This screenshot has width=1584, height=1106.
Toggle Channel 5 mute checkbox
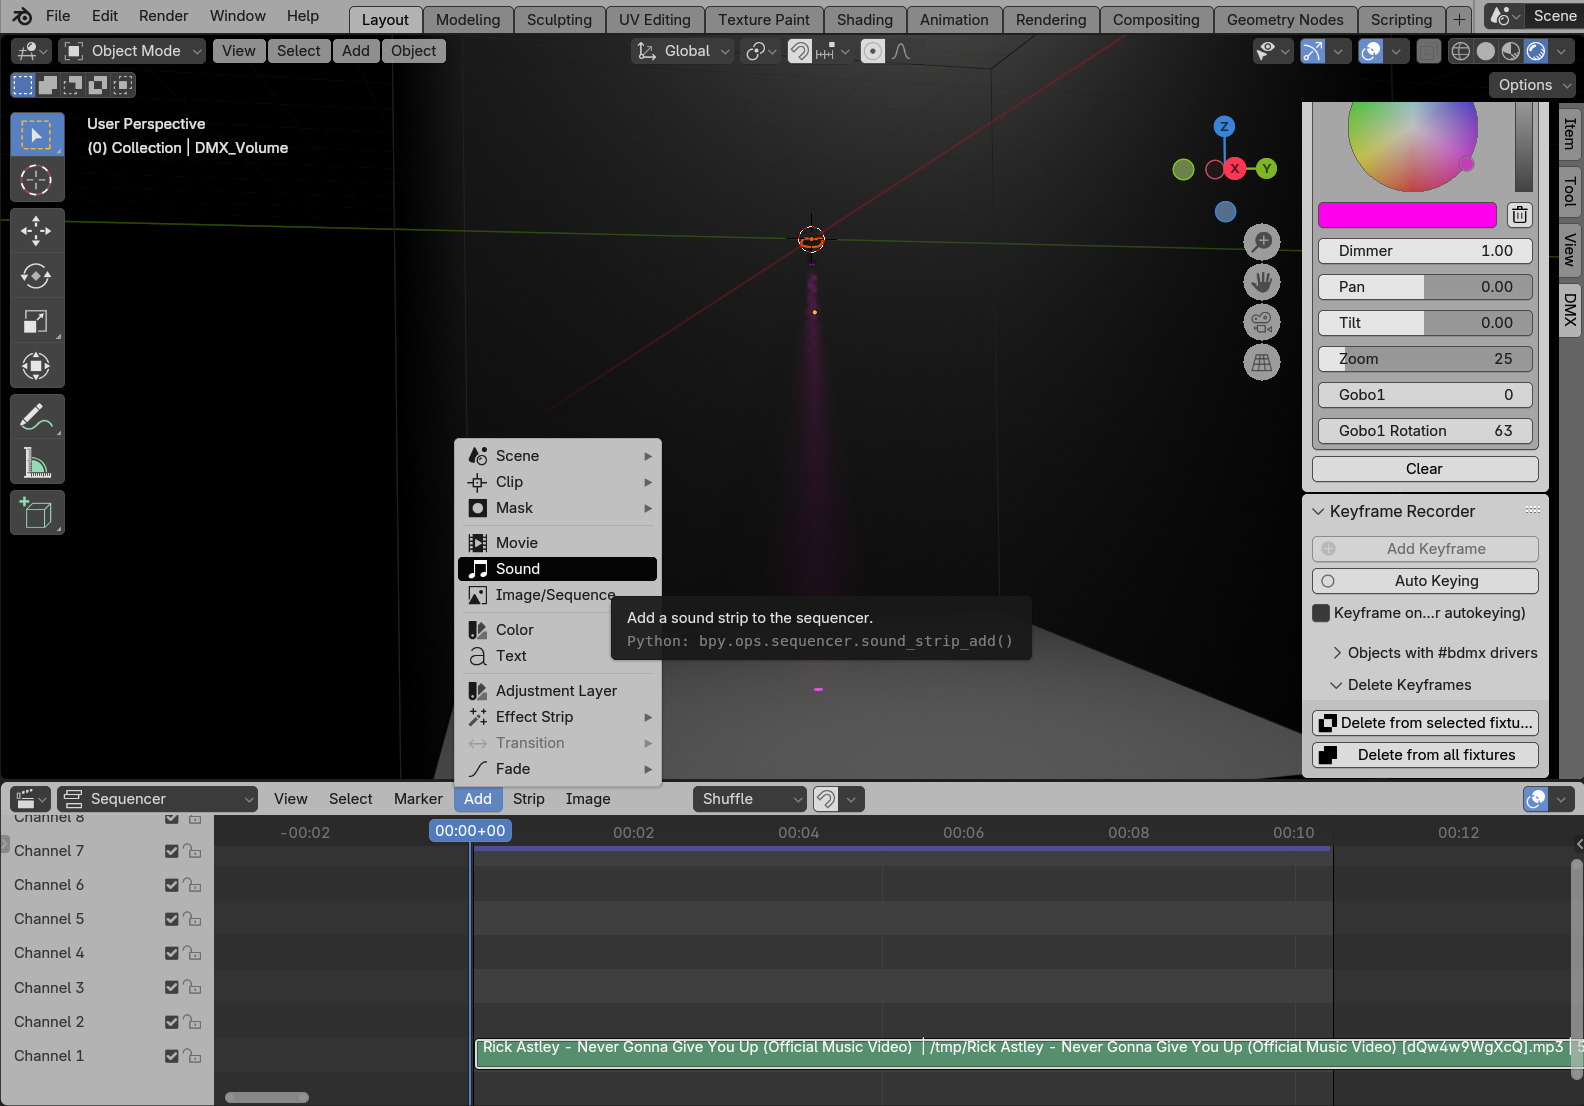pyautogui.click(x=172, y=919)
